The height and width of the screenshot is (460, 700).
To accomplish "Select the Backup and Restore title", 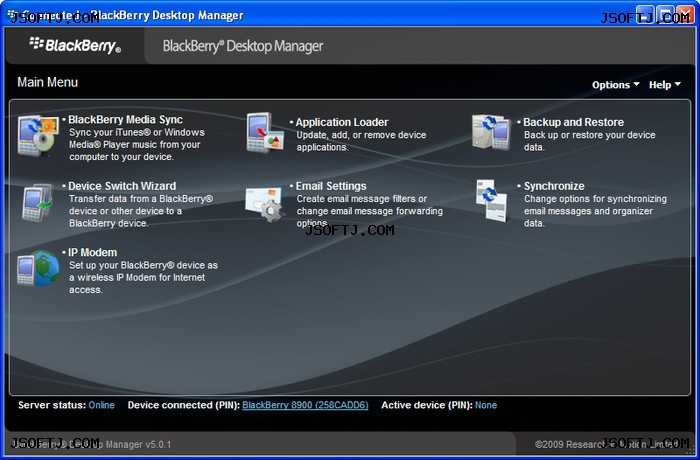I will click(x=573, y=122).
